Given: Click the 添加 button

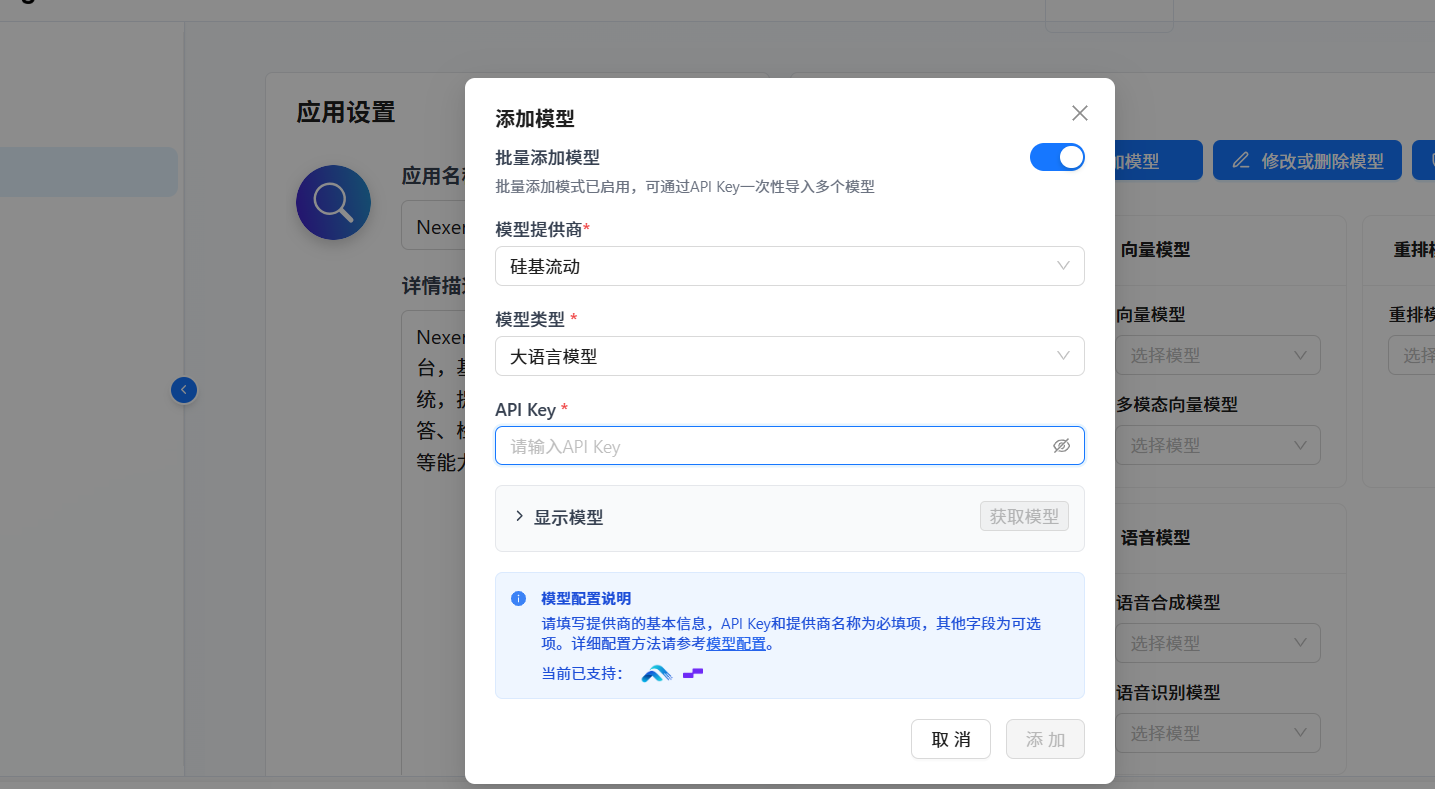Looking at the screenshot, I should point(1045,739).
